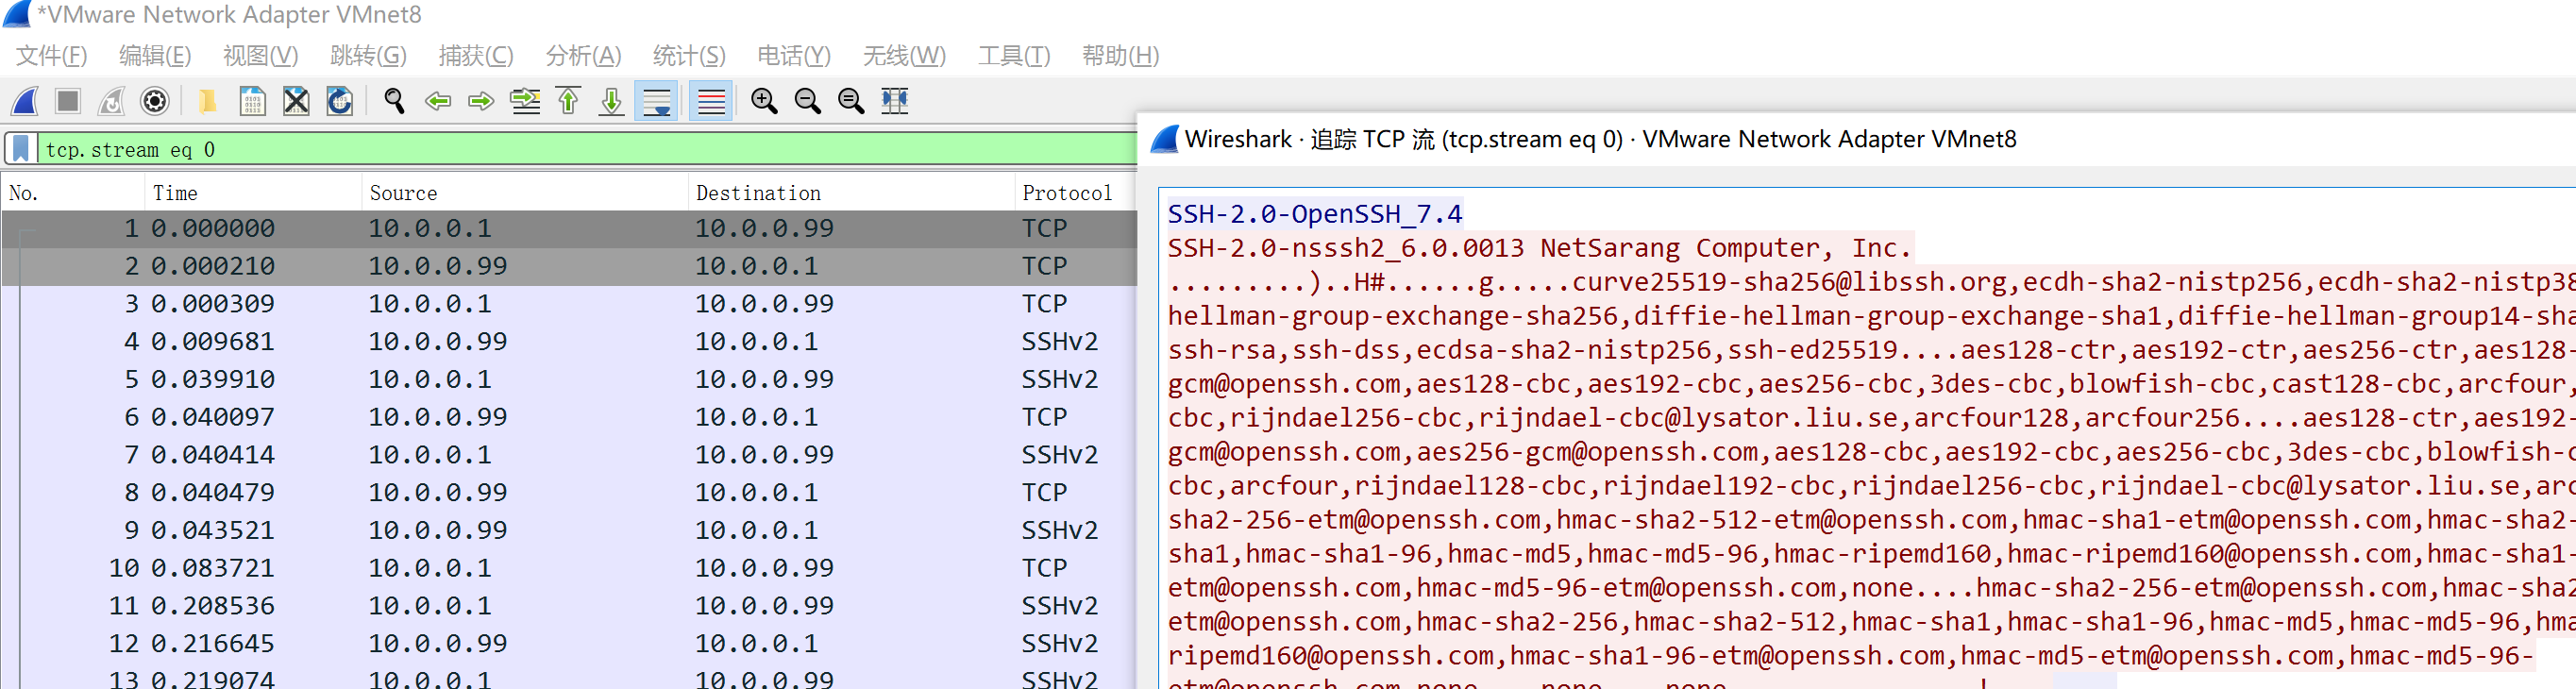Reload this capture file
Viewport: 2576px width, 689px height.
340,101
